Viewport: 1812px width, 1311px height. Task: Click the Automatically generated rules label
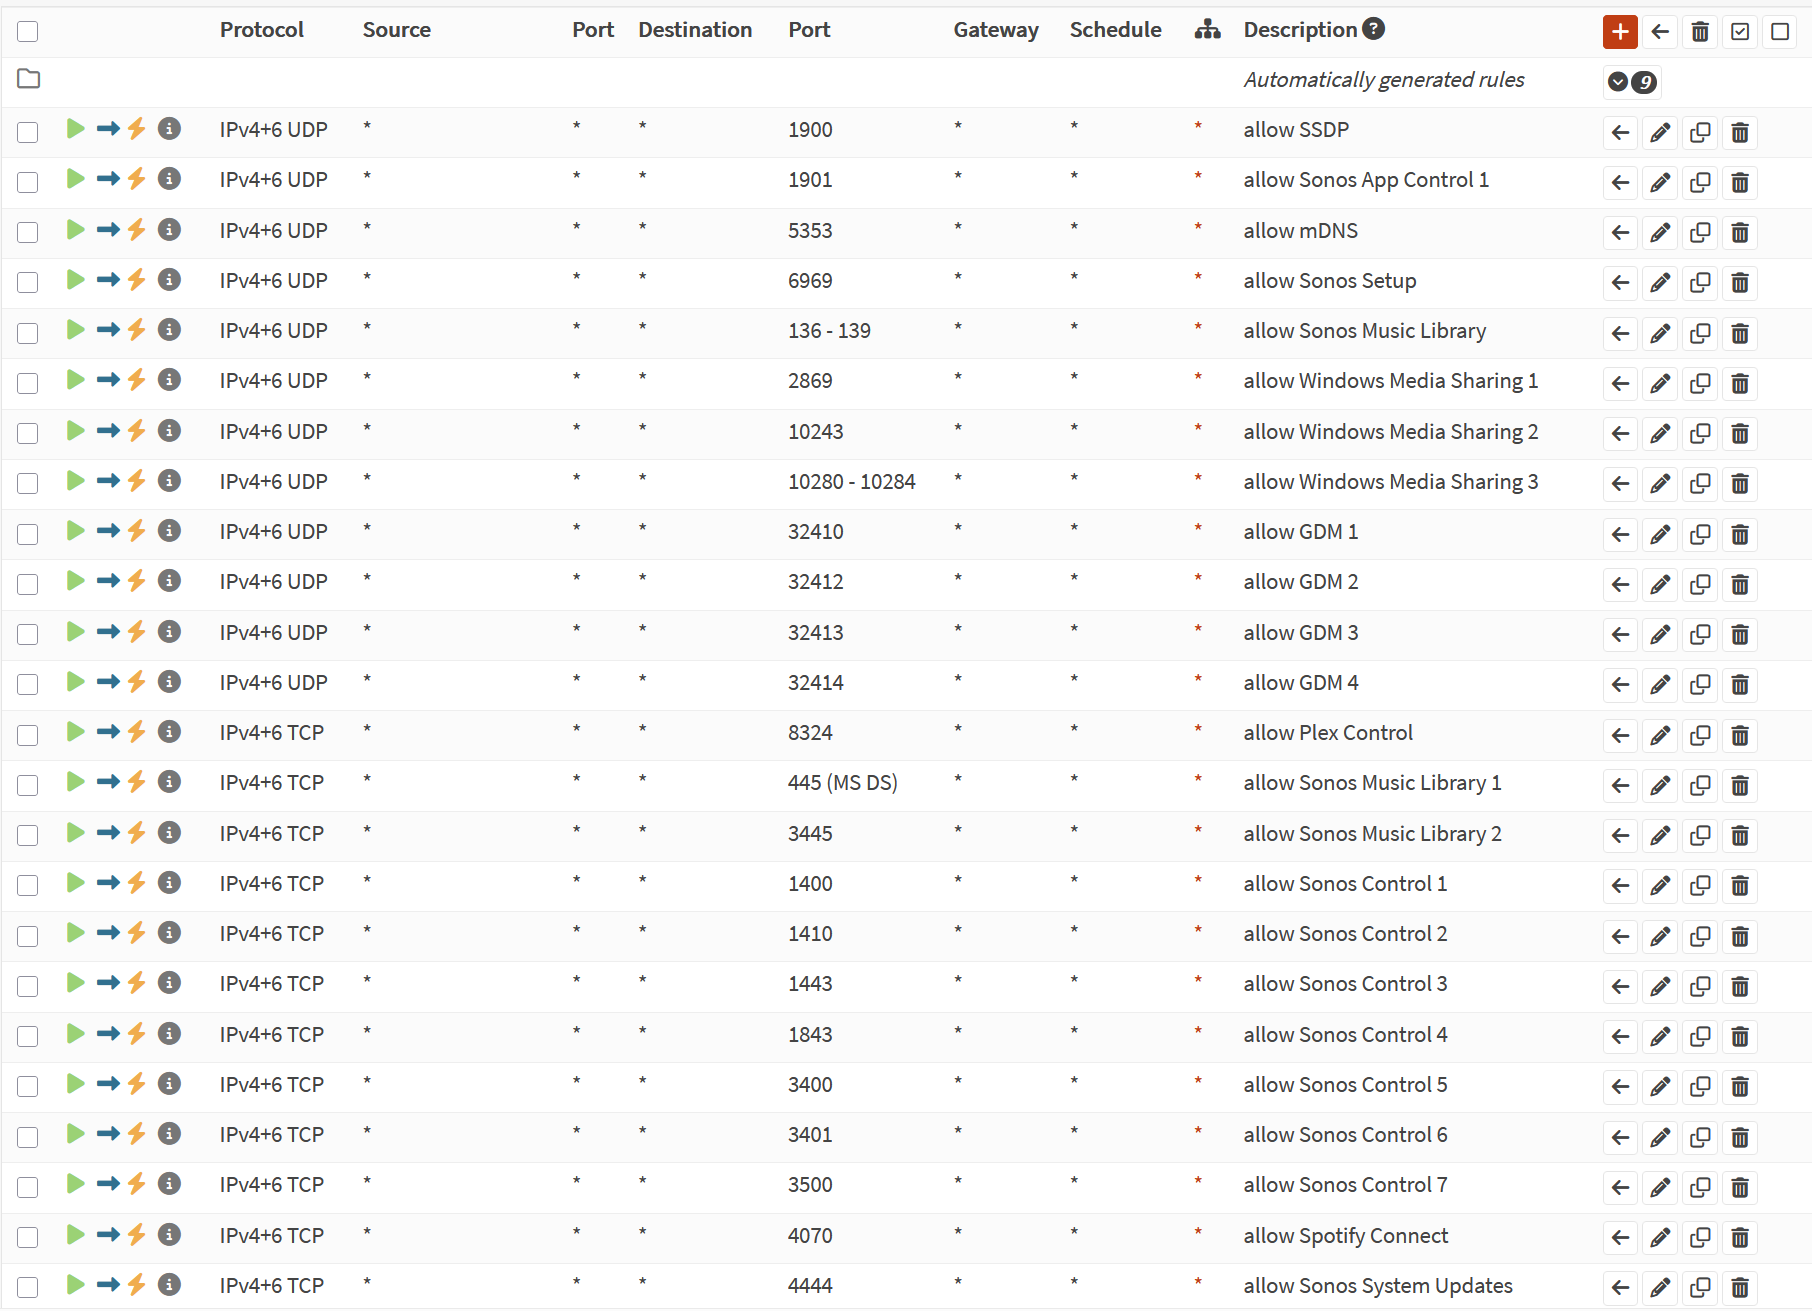coord(1384,80)
